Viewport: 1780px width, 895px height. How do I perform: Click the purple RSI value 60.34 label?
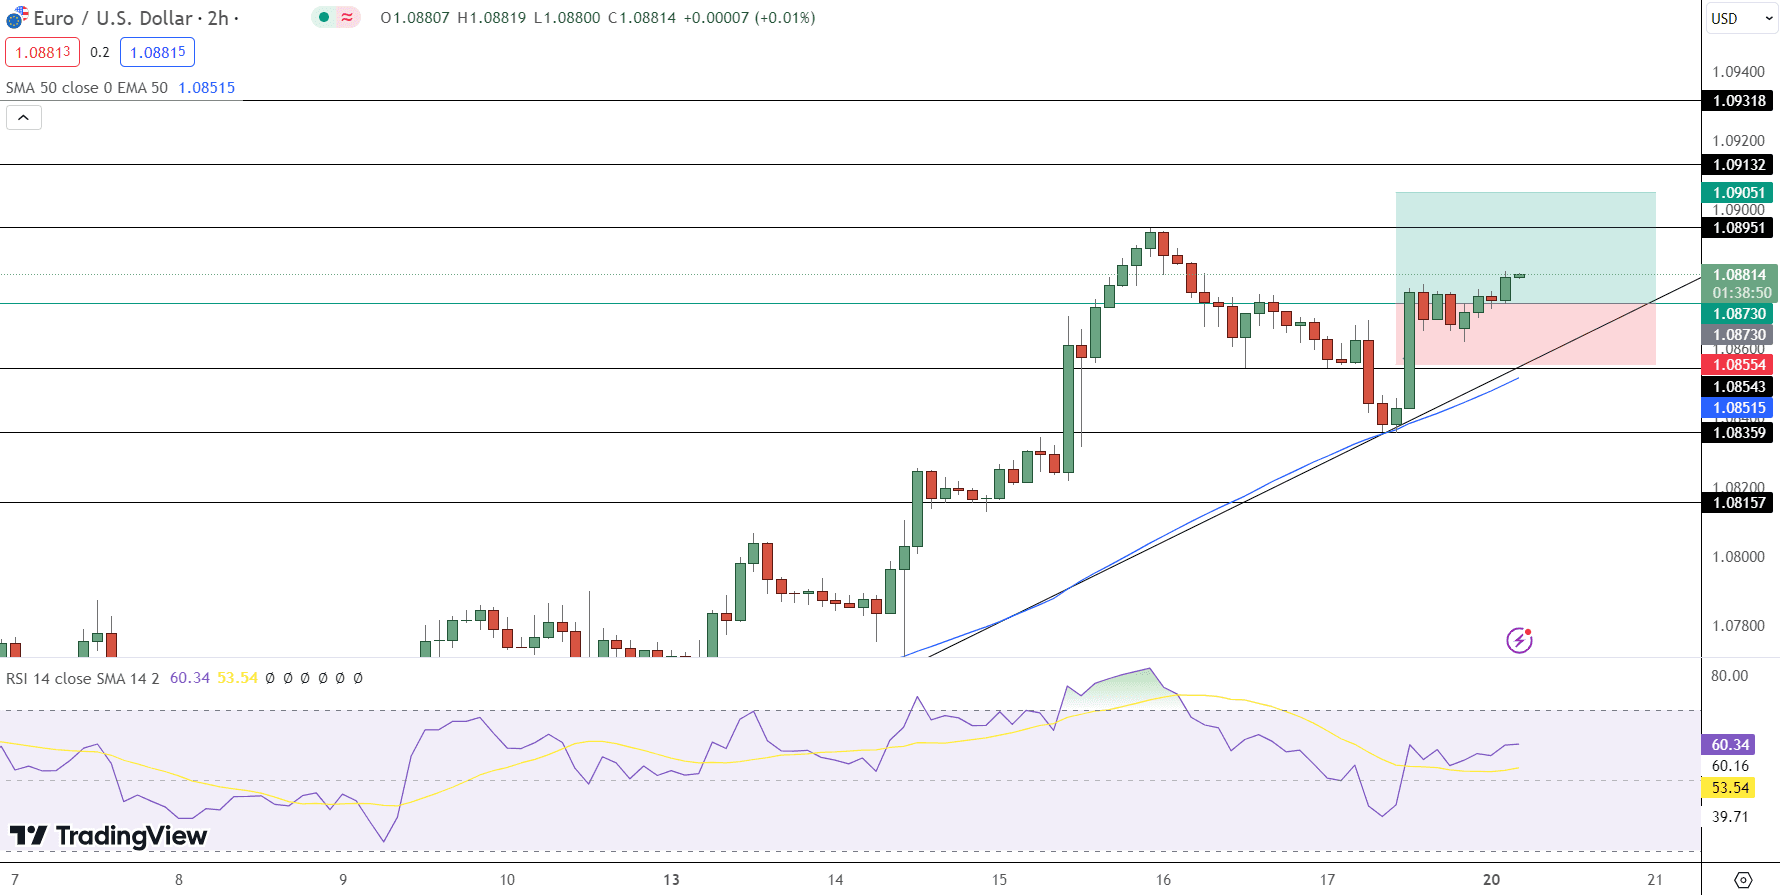pos(1729,745)
